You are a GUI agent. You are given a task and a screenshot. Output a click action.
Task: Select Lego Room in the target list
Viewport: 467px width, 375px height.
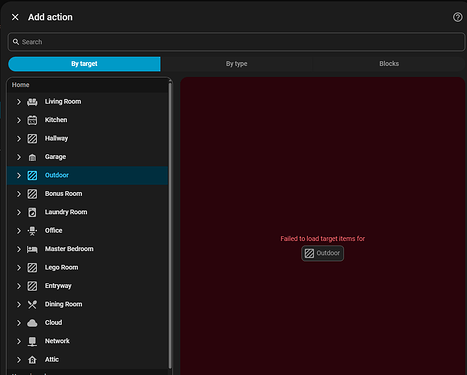click(61, 268)
